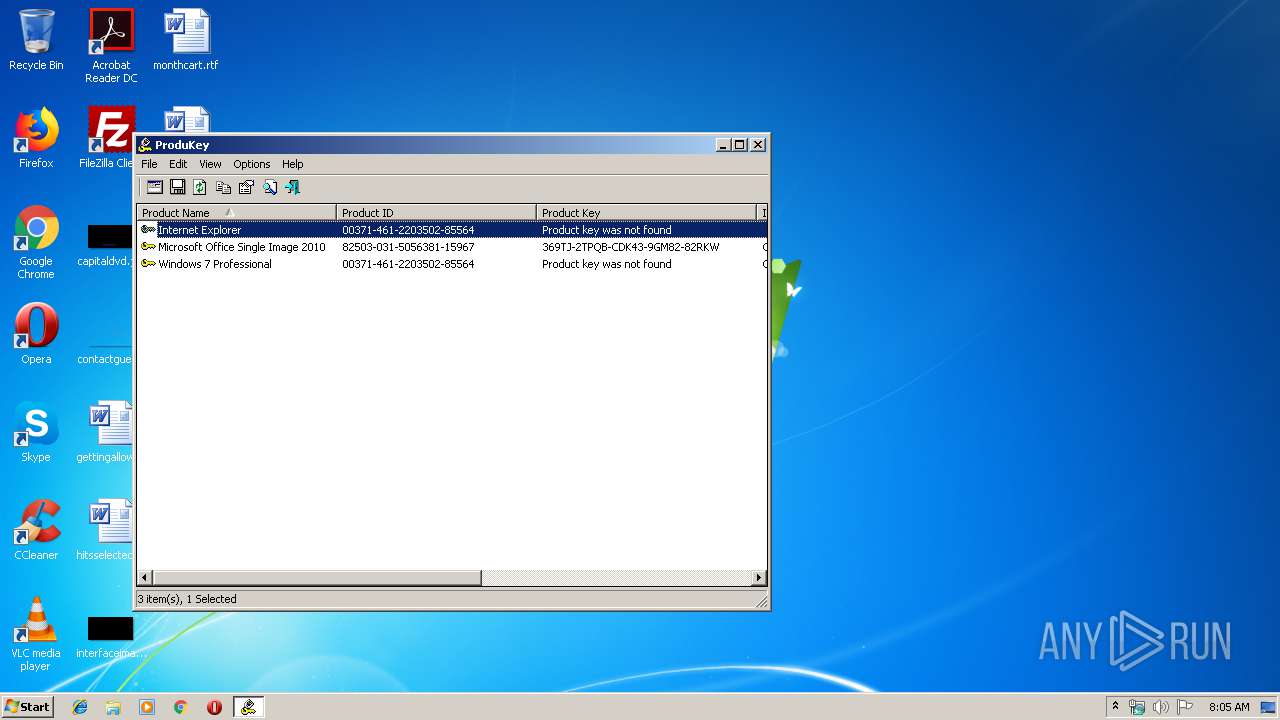
Task: Select the Windows 7 Professional row
Action: 452,264
